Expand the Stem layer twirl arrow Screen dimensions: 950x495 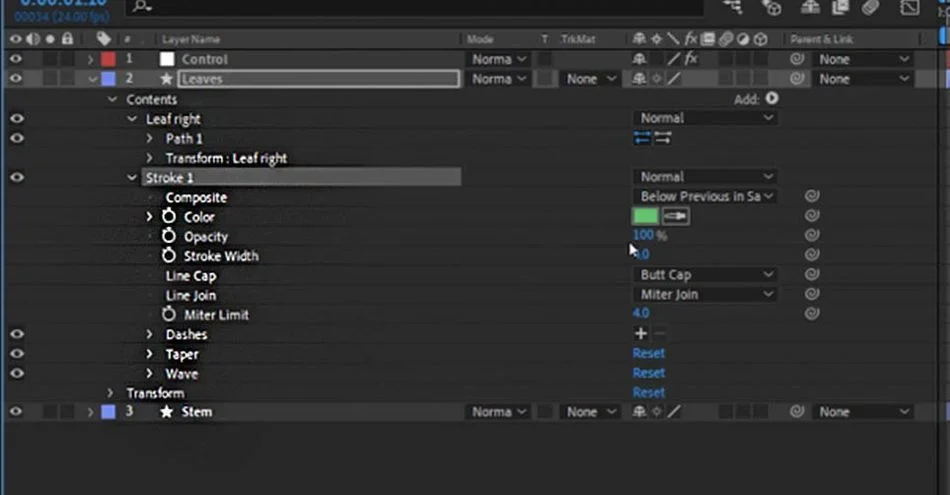90,412
